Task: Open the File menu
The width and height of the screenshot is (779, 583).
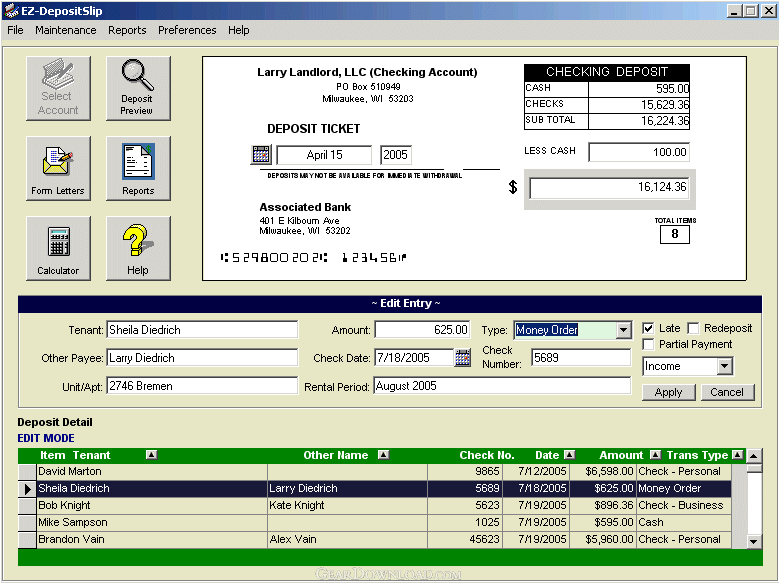Action: pos(15,30)
